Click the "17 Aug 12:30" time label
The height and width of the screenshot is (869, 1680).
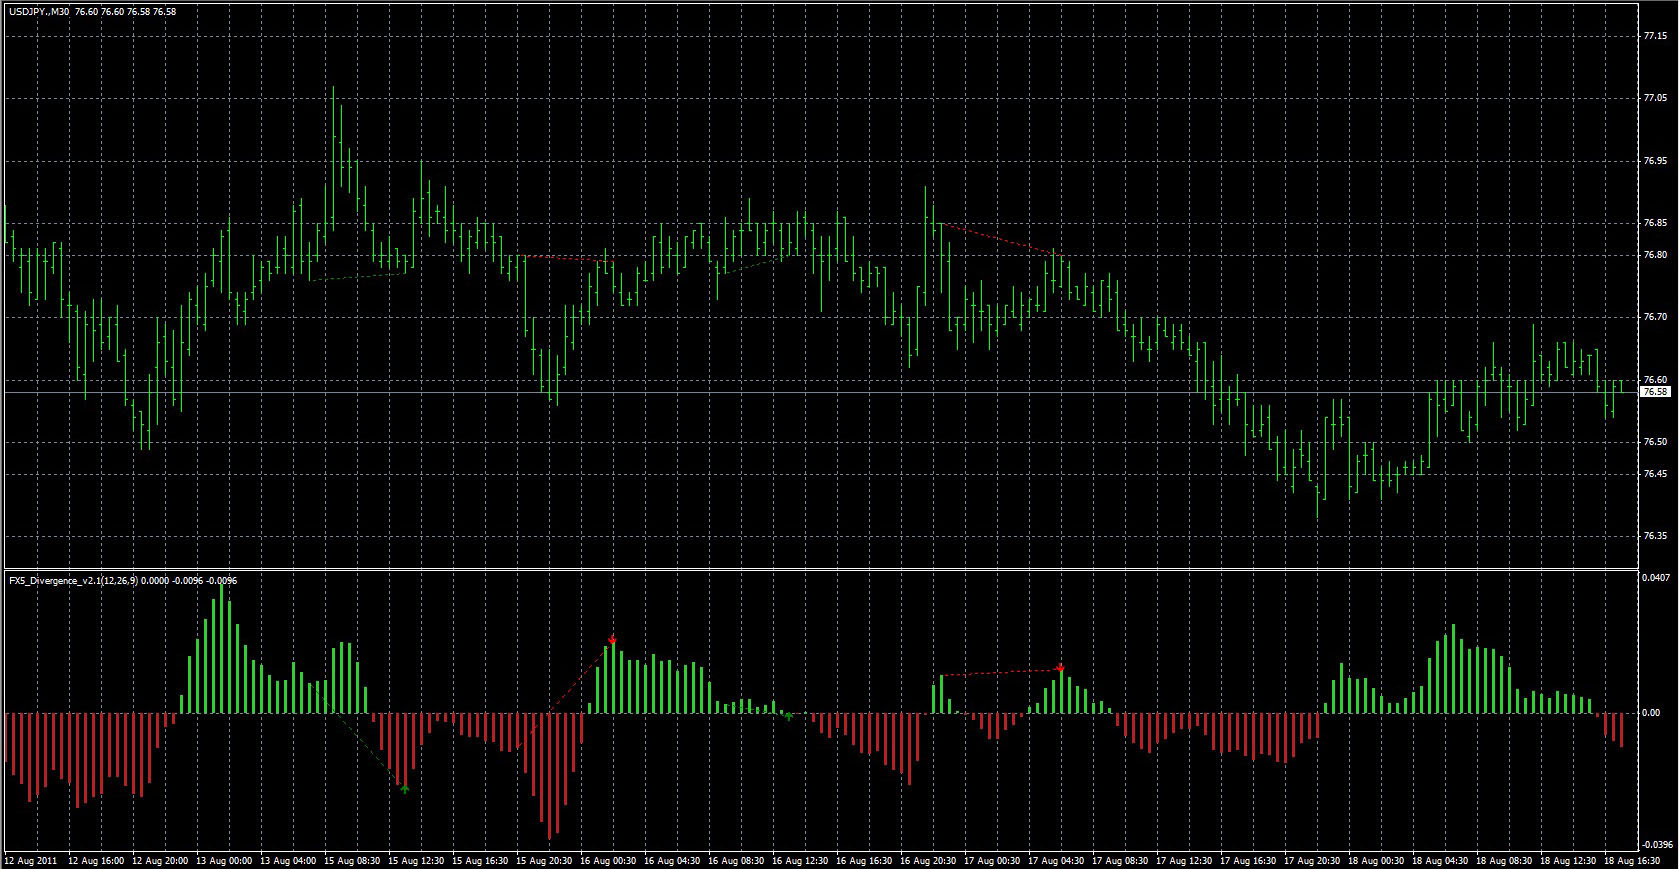[x=1184, y=860]
